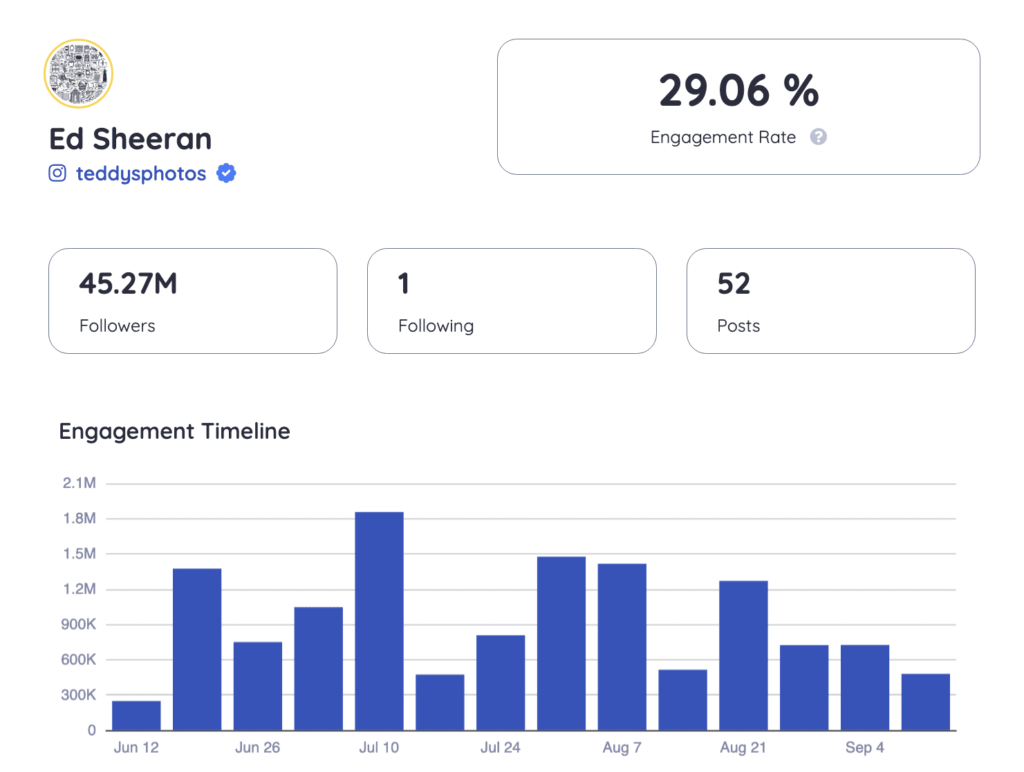Select the 52 posts count
1024x772 pixels.
[x=734, y=283]
